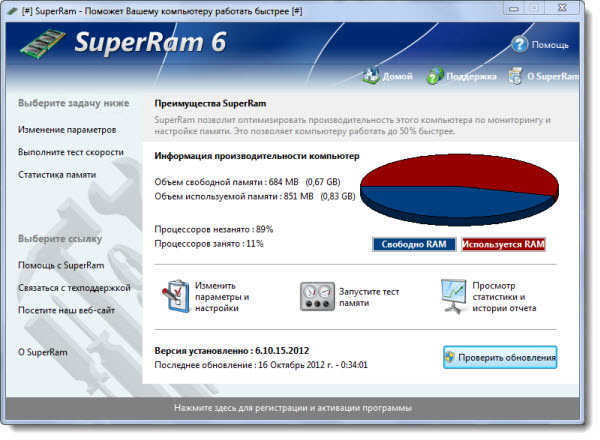Close the SuperRam window
The height and width of the screenshot is (440, 600).
pos(562,8)
